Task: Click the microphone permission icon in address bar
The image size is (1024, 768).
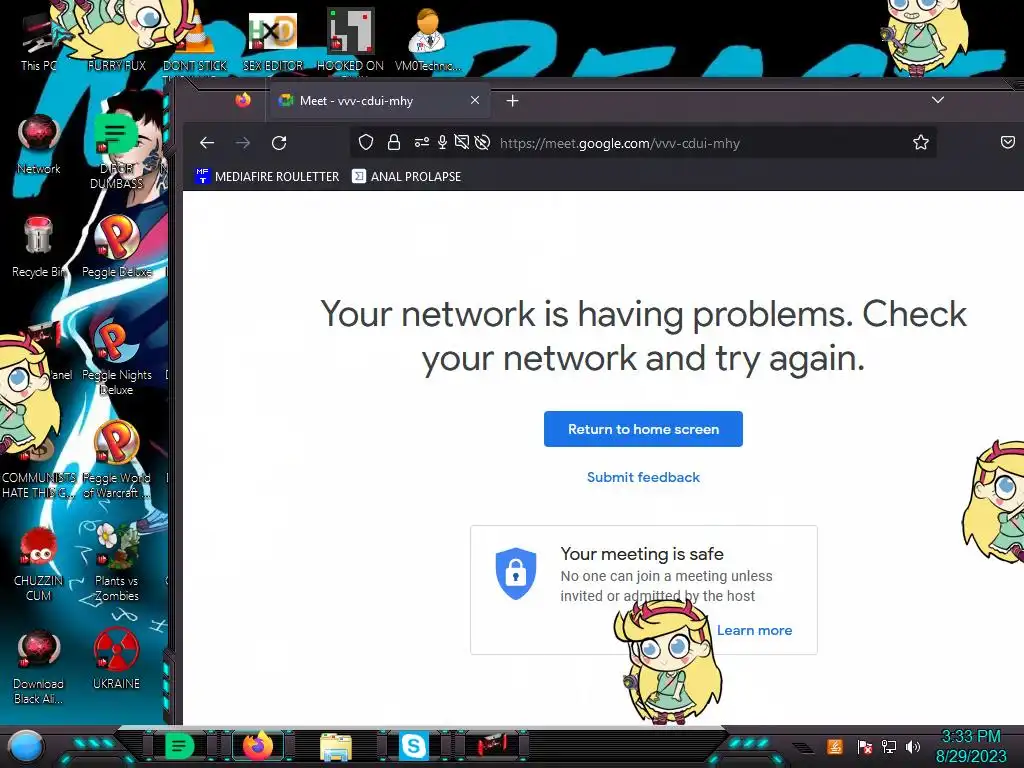Action: tap(442, 142)
